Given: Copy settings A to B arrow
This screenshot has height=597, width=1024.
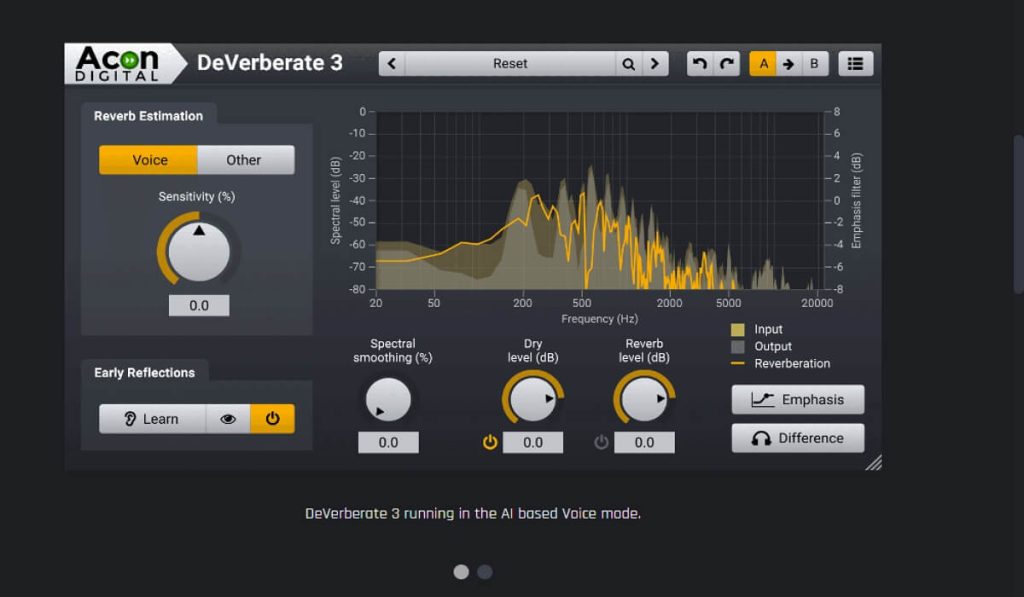Looking at the screenshot, I should click(788, 64).
